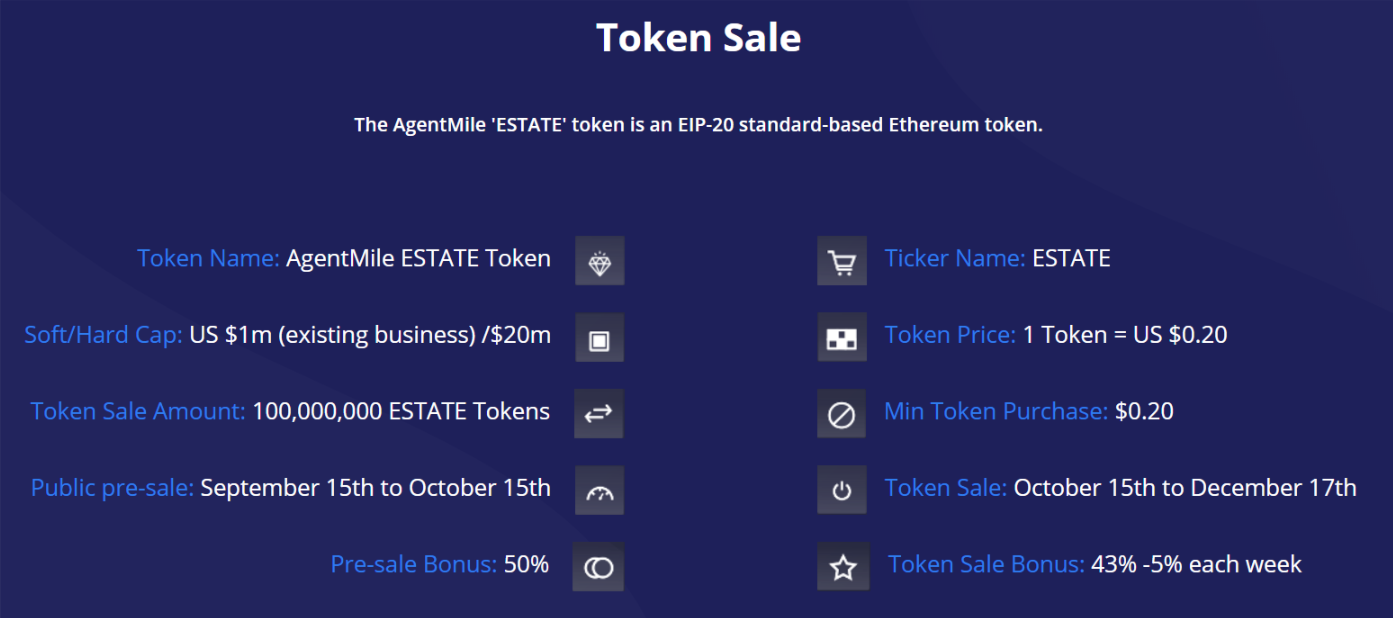Click the checkered icon beside Token Price

pyautogui.click(x=842, y=337)
